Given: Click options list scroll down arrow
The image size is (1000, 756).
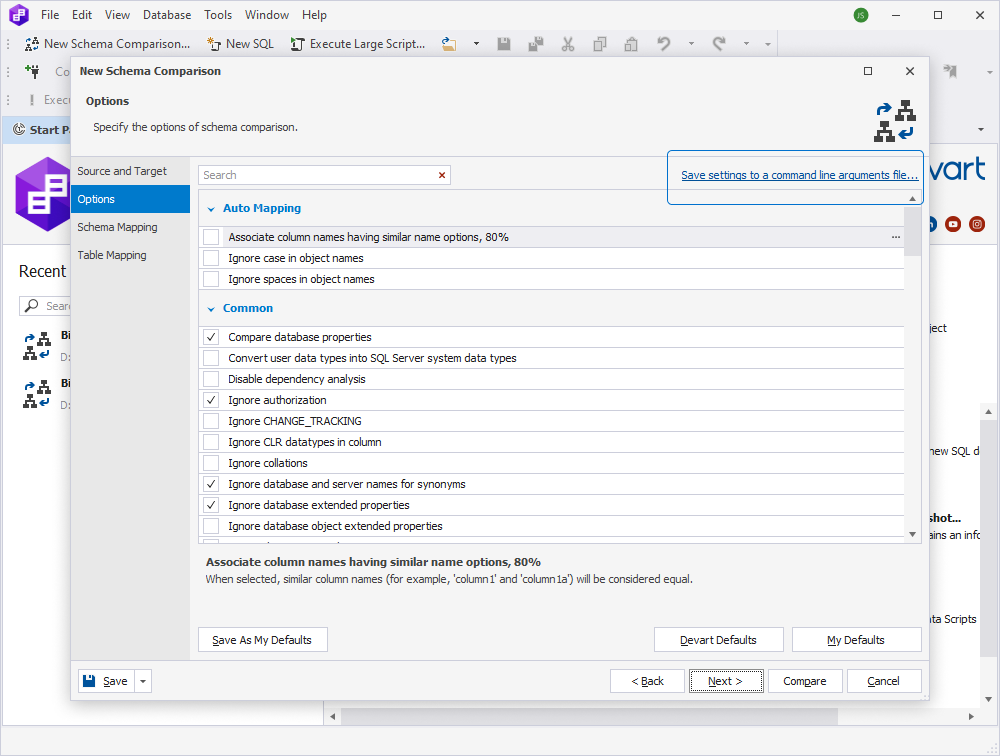Looking at the screenshot, I should pyautogui.click(x=913, y=535).
